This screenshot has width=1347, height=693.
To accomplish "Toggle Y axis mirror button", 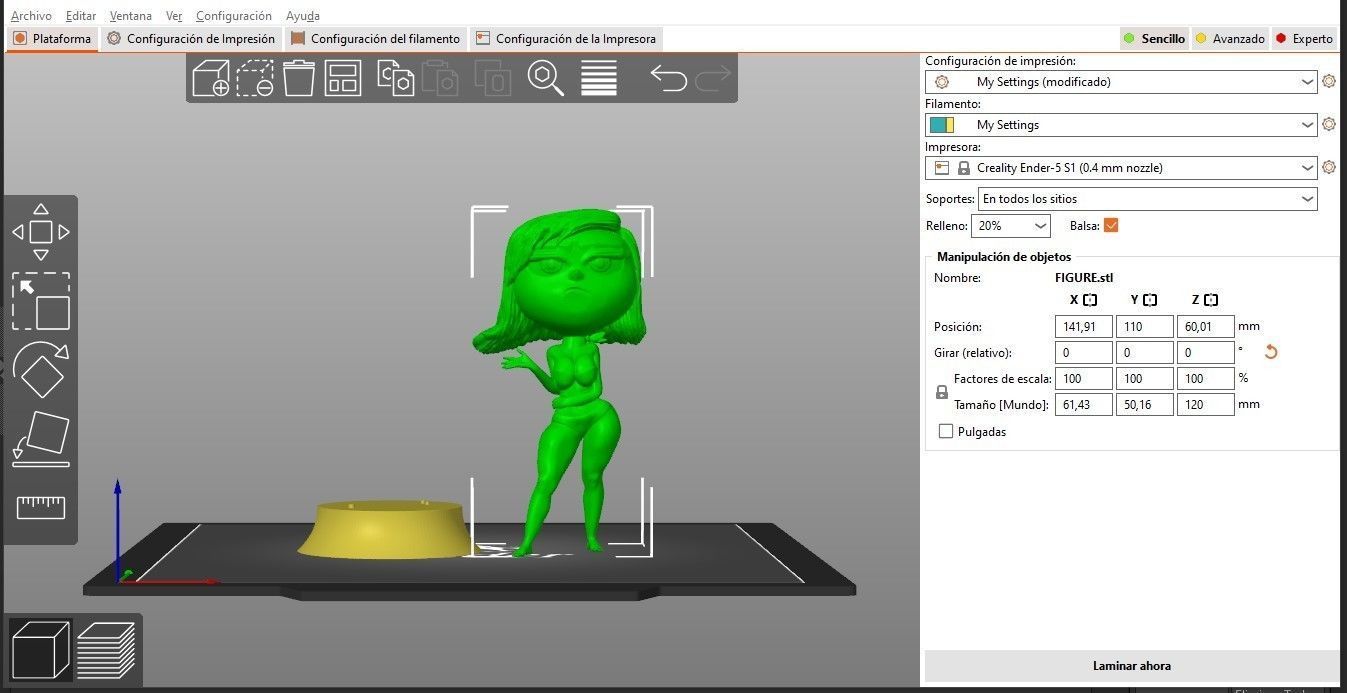I will click(x=1151, y=300).
